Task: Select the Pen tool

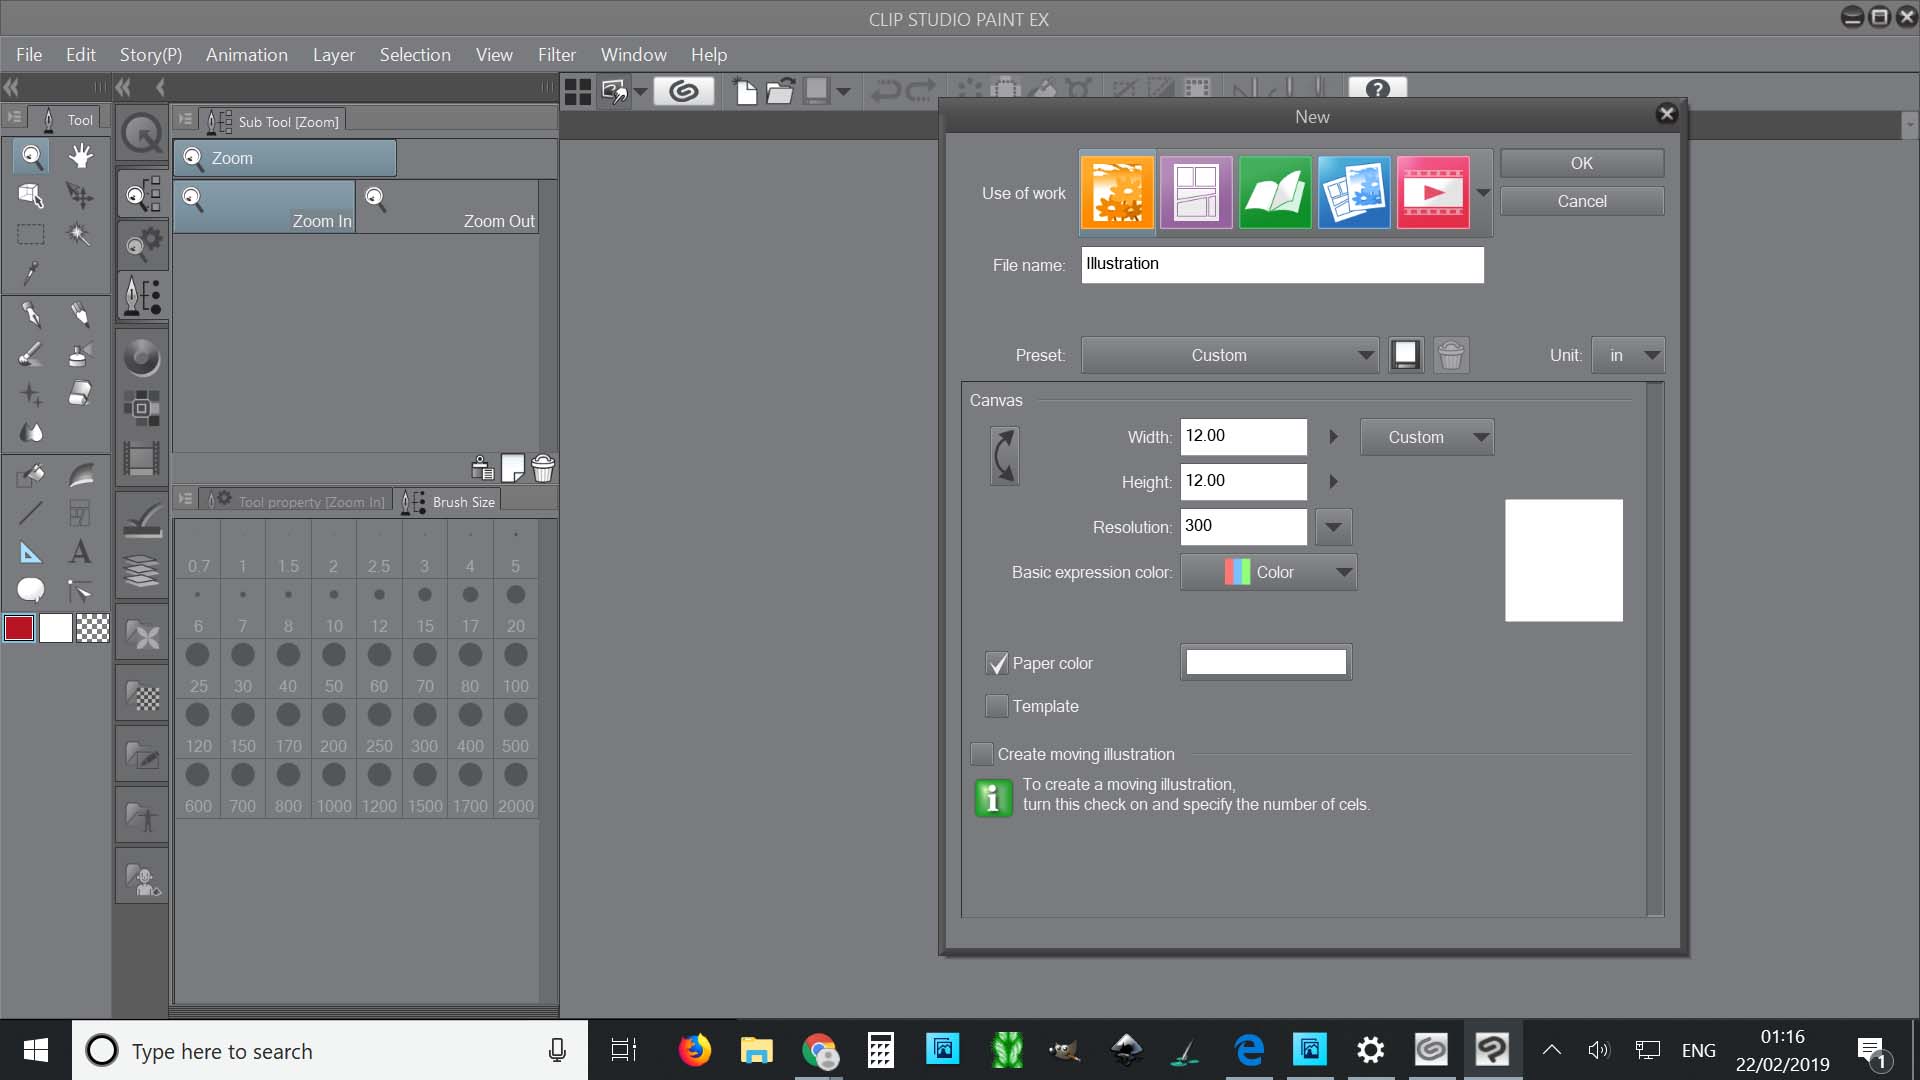Action: tap(30, 315)
